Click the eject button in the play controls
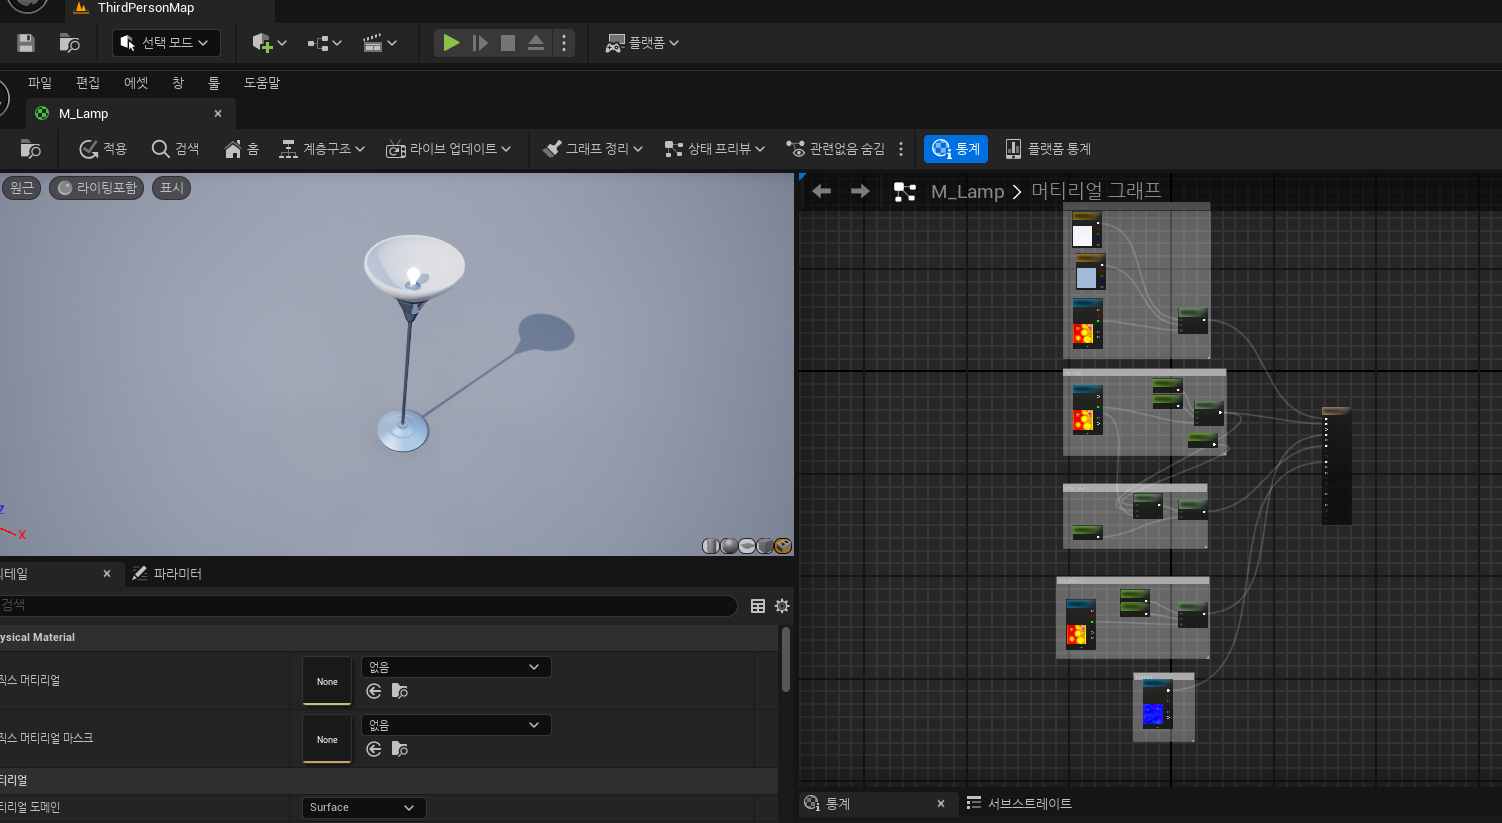Screen dimensions: 1502x823 tap(536, 43)
